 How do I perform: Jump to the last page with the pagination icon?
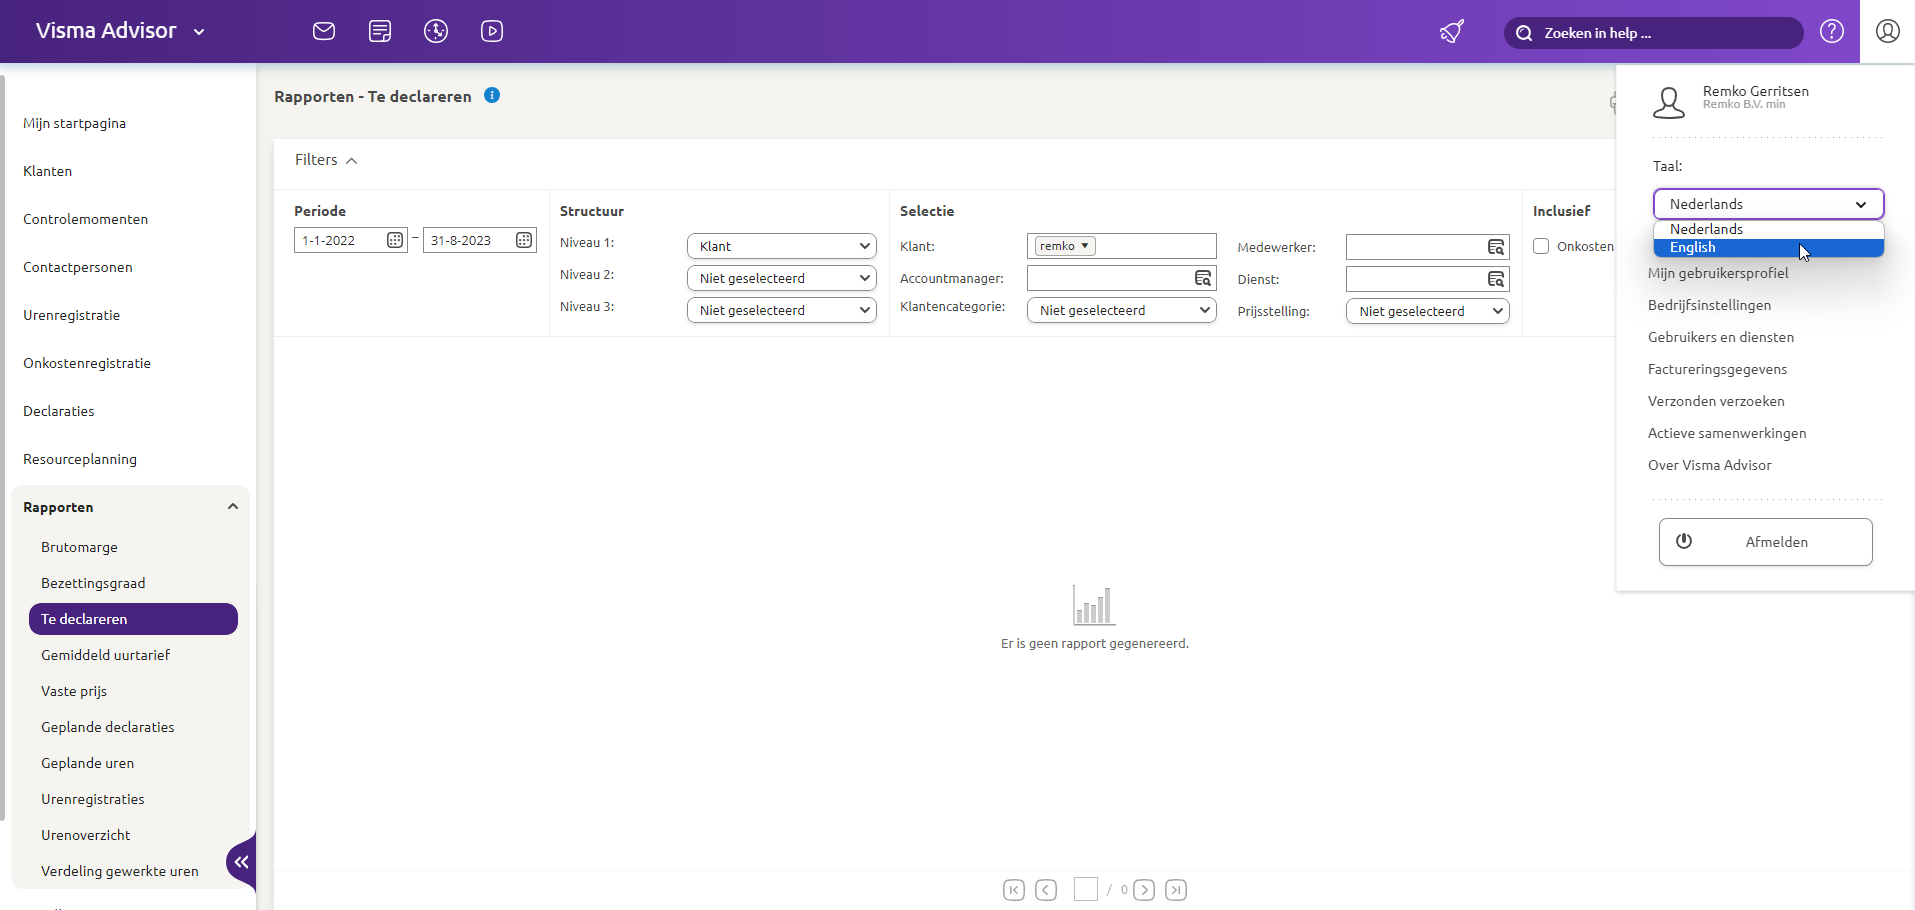coord(1177,889)
